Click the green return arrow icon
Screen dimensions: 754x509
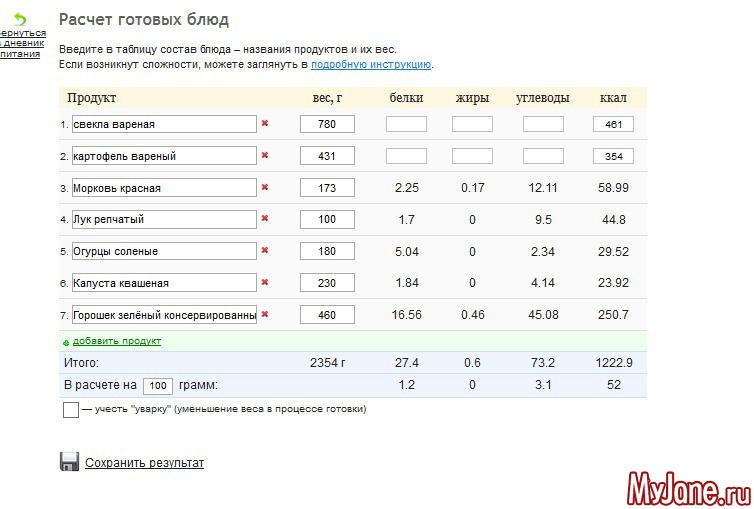[x=20, y=19]
